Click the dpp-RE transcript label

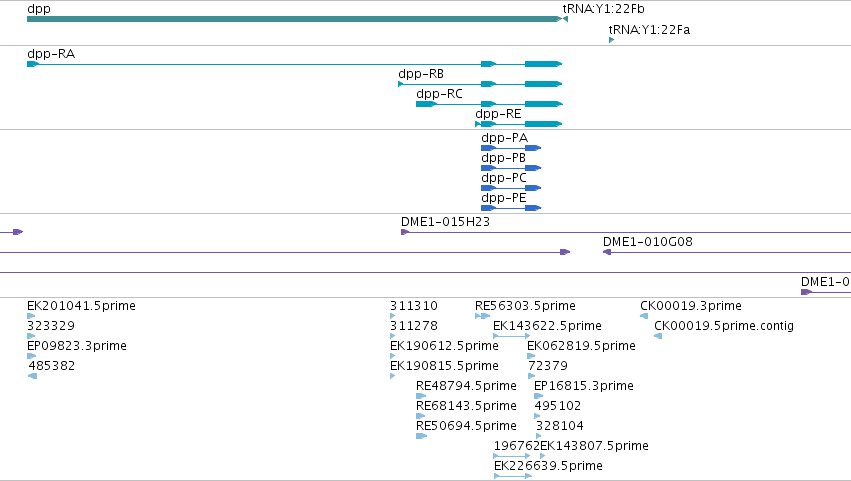pyautogui.click(x=498, y=114)
